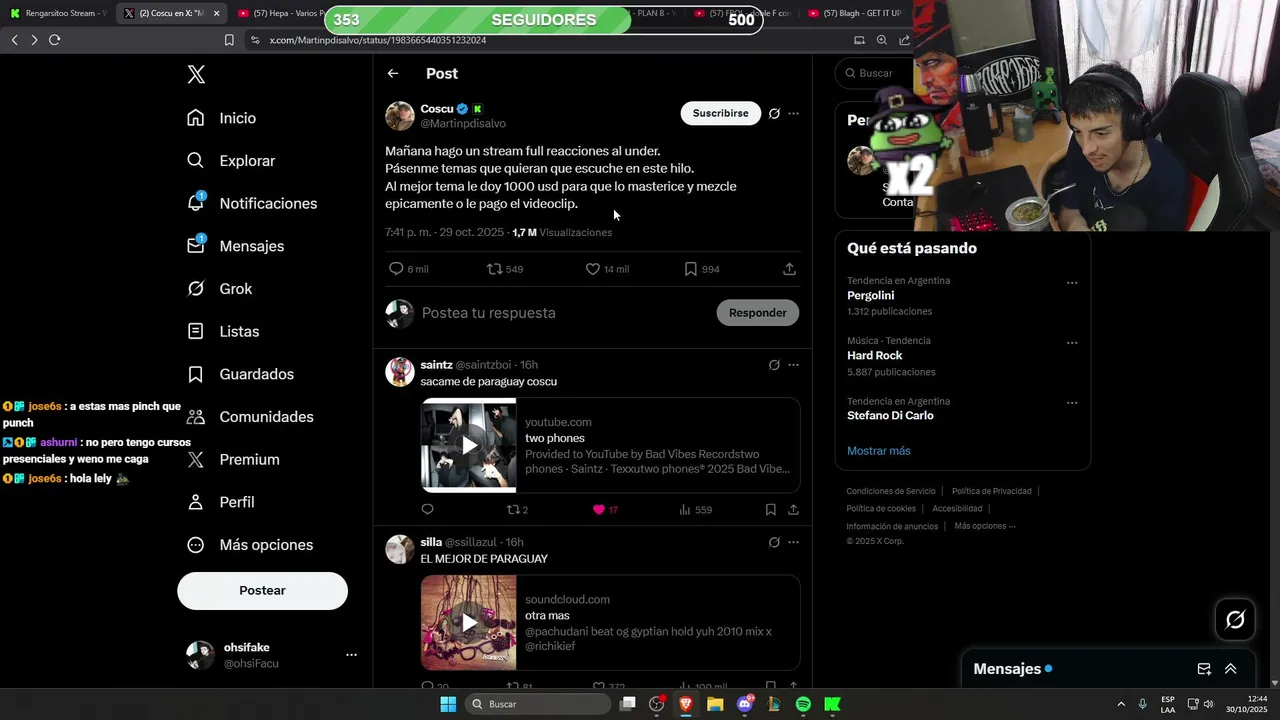Open Mensajes in sidebar
This screenshot has height=720, width=1280.
pos(236,246)
